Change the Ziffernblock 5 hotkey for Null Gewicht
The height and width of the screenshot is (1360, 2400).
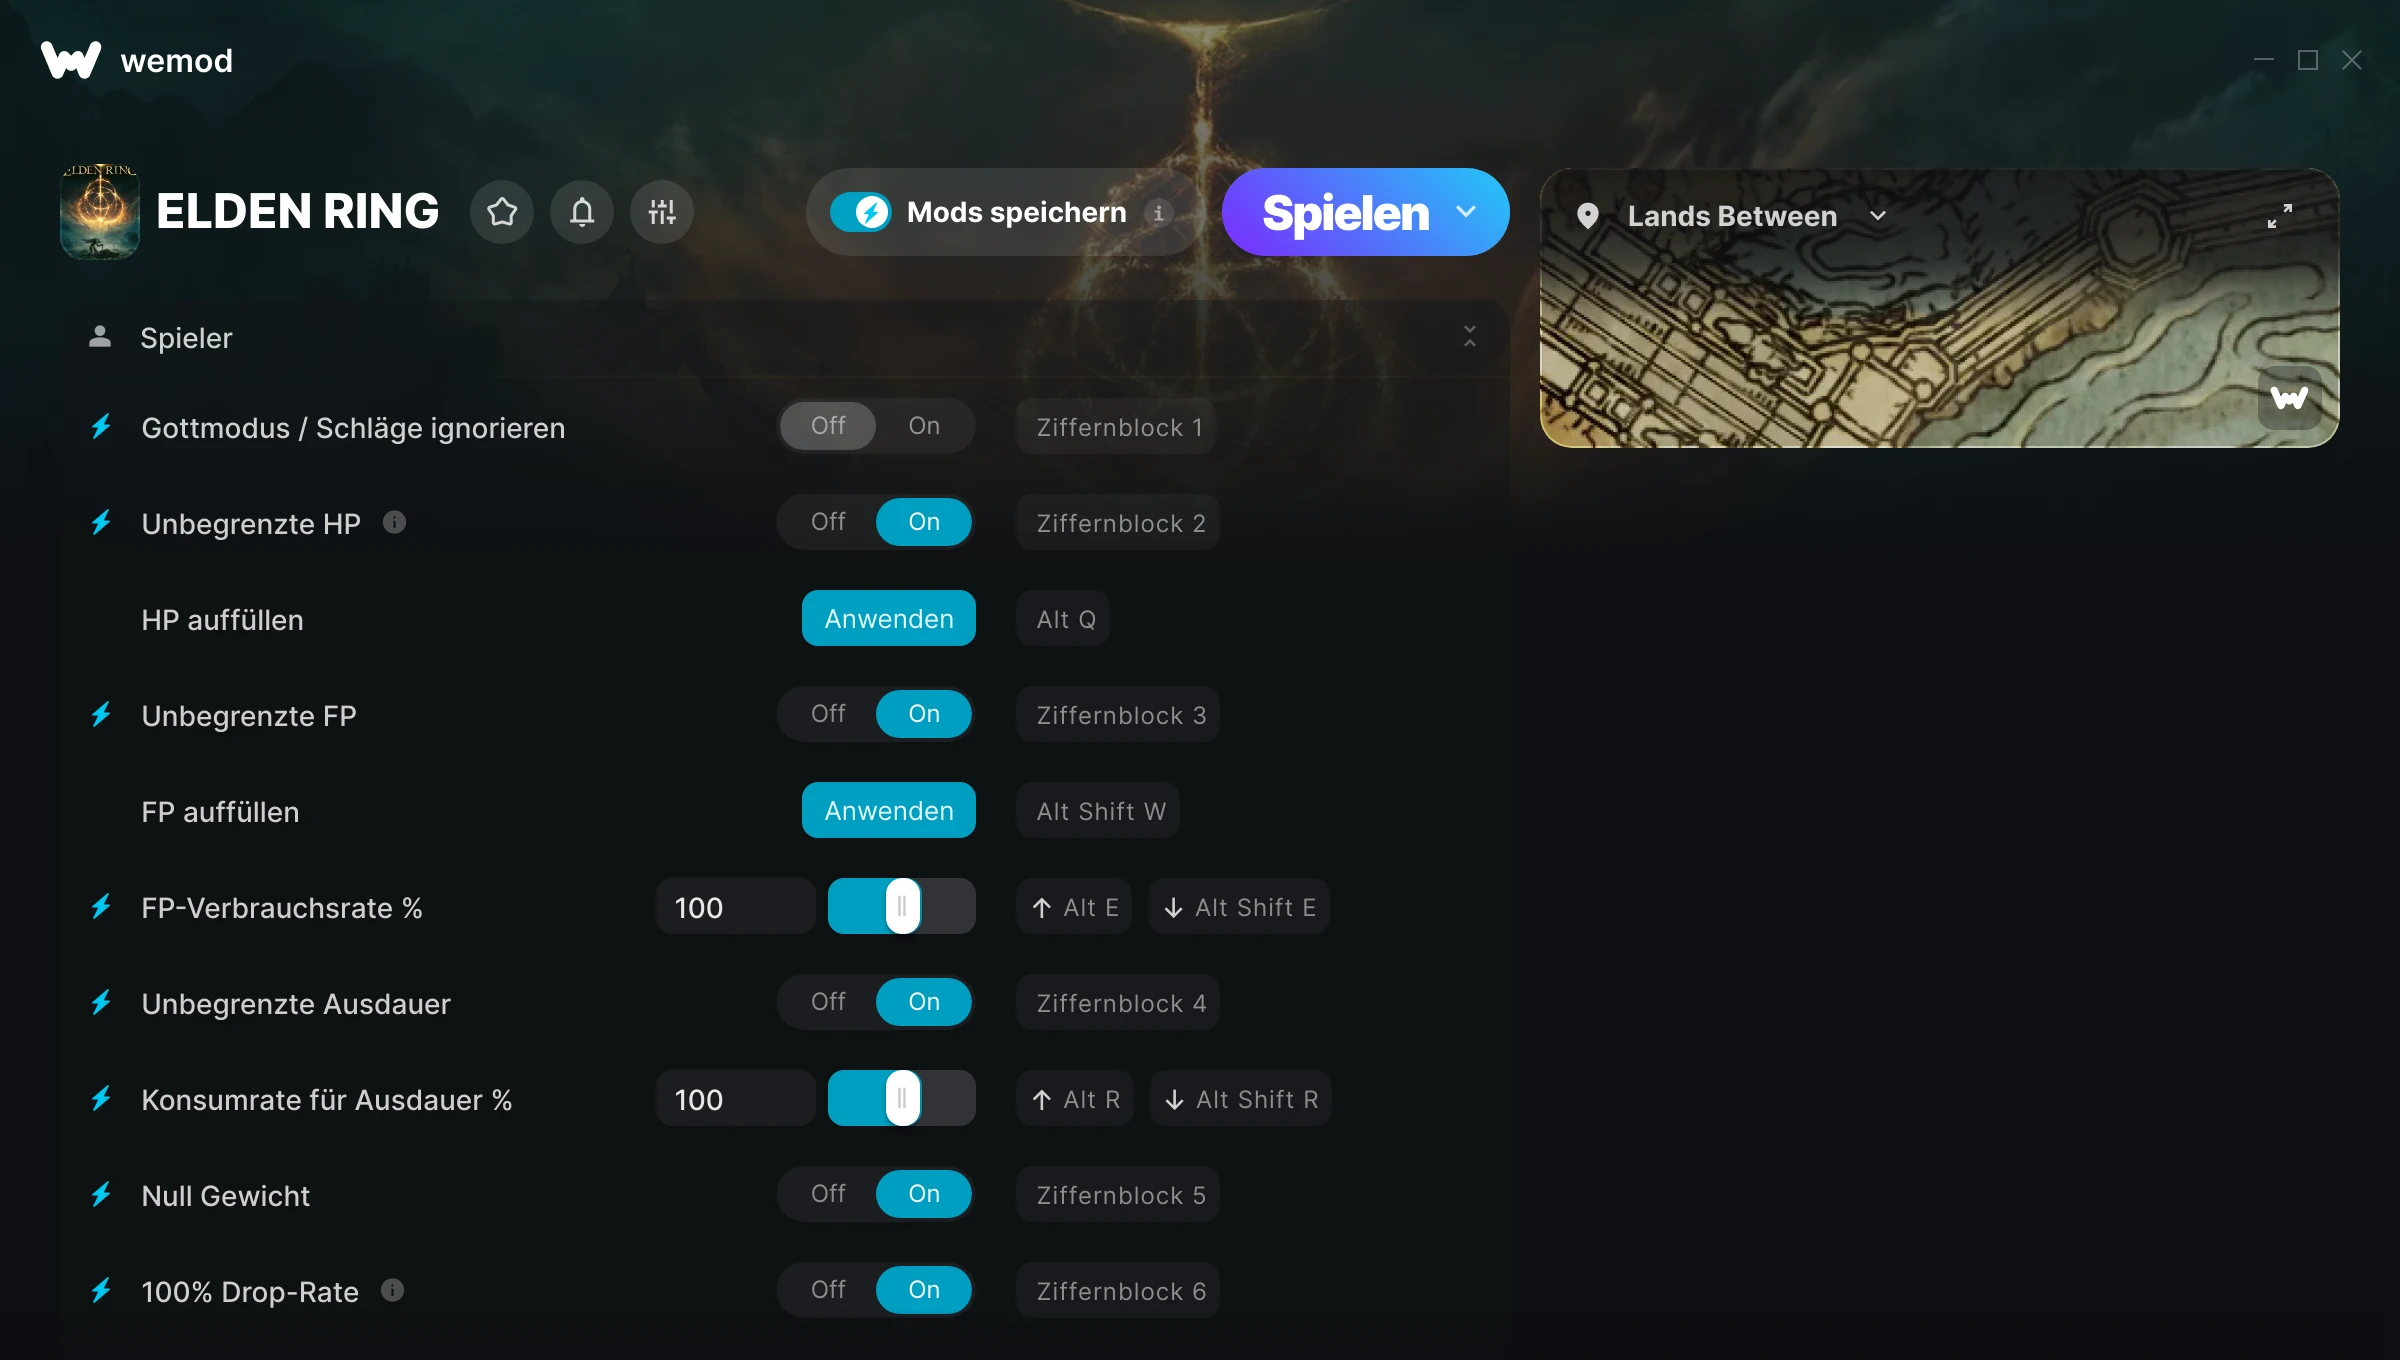pyautogui.click(x=1119, y=1195)
